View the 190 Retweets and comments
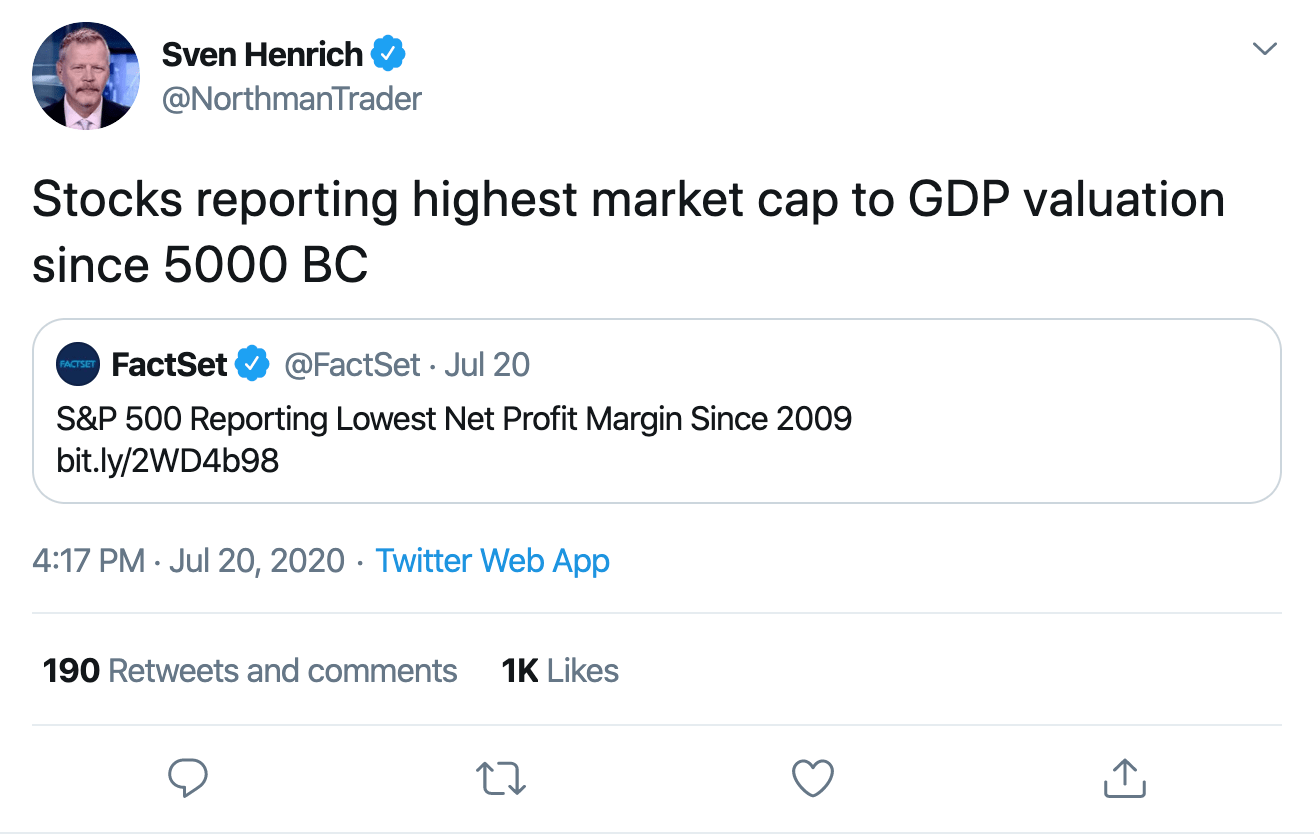Screen dimensions: 1314x836 click(250, 670)
